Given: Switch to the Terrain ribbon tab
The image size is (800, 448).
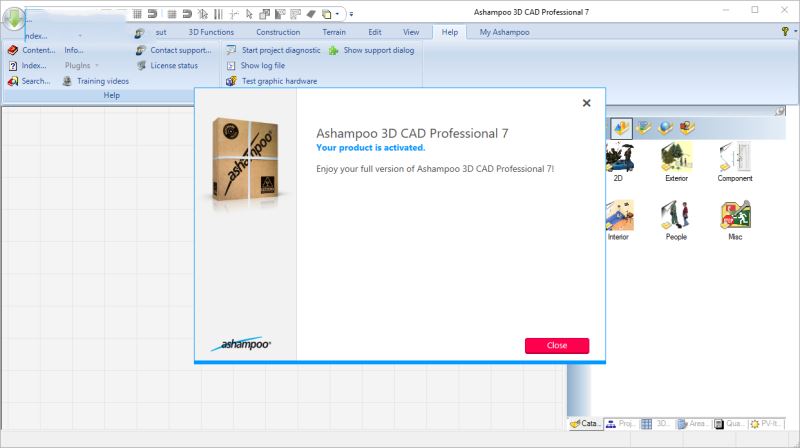Looking at the screenshot, I should tap(334, 32).
